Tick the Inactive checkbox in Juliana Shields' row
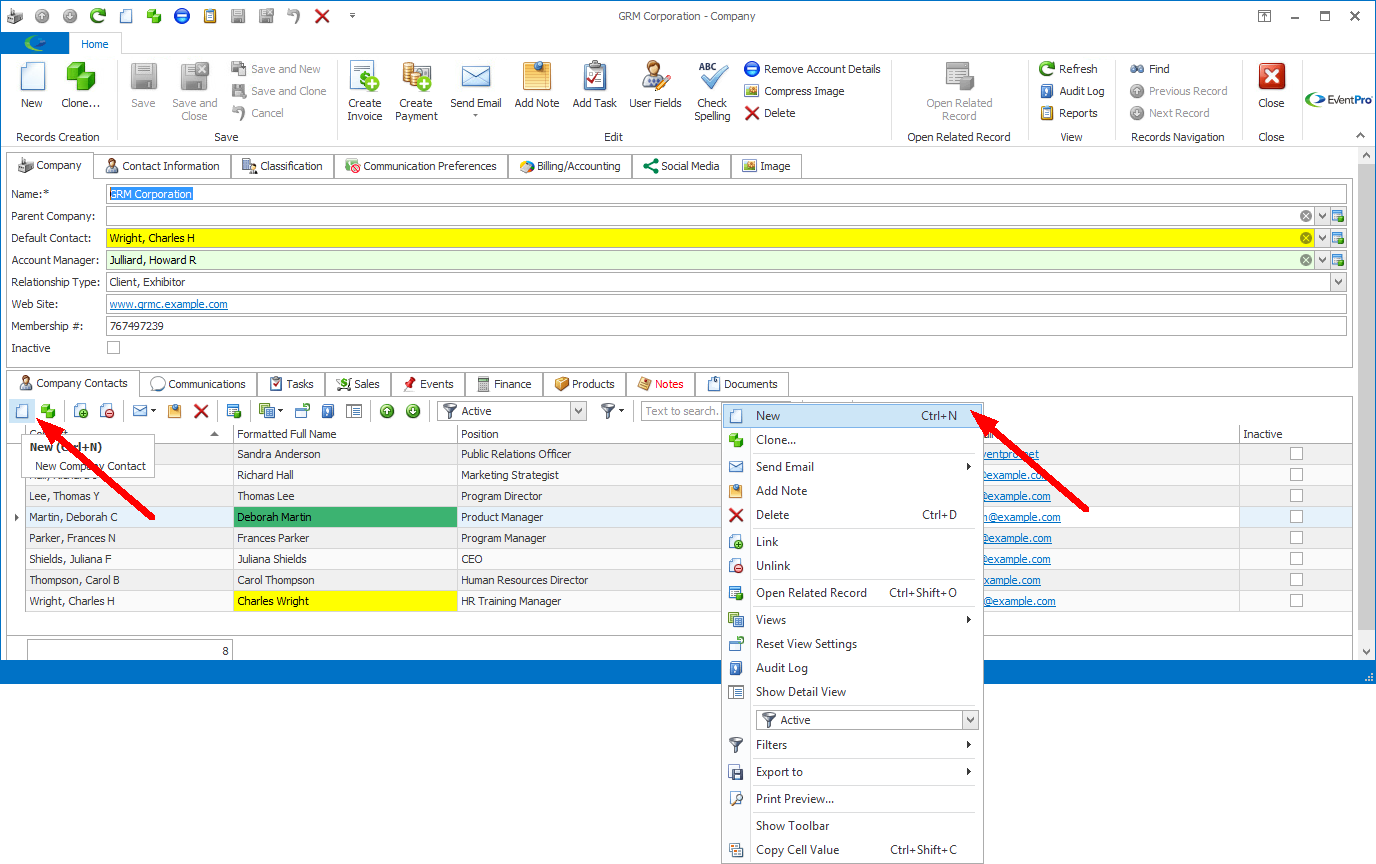This screenshot has width=1376, height=864. coord(1296,559)
